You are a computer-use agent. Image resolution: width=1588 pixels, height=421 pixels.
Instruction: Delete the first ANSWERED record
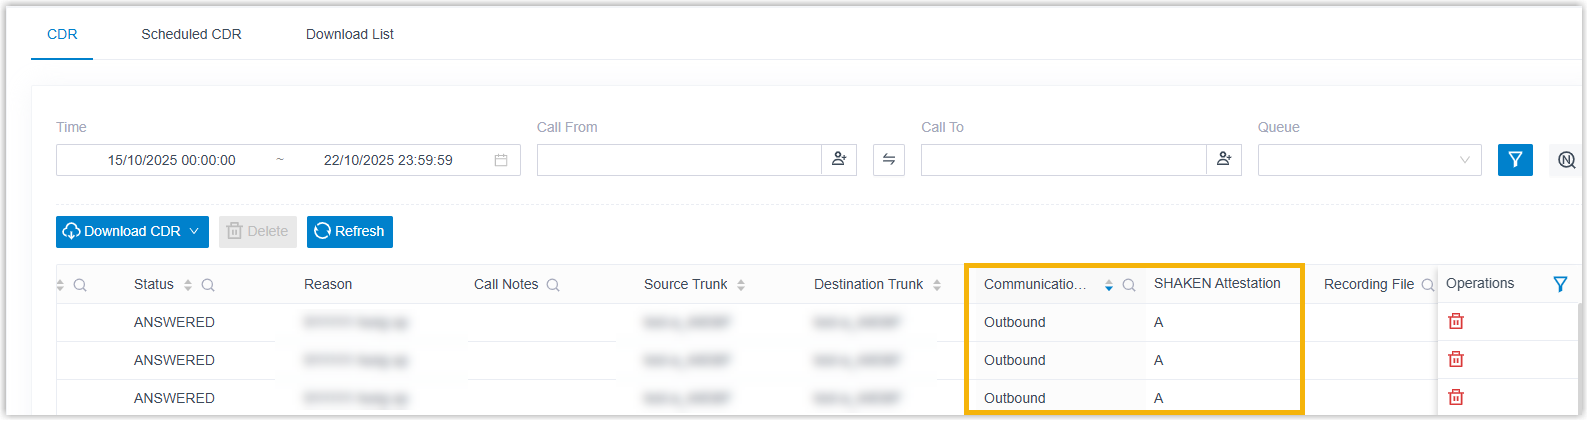coord(1456,321)
